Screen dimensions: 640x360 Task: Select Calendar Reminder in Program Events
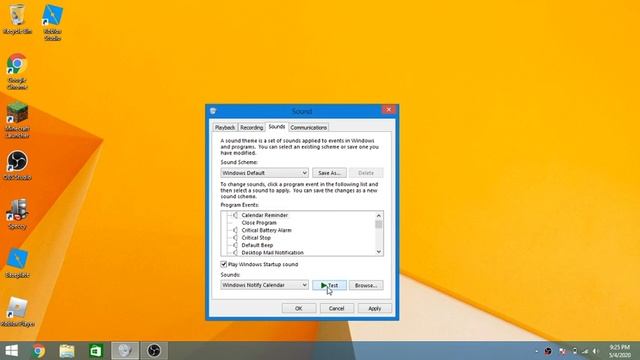point(264,215)
